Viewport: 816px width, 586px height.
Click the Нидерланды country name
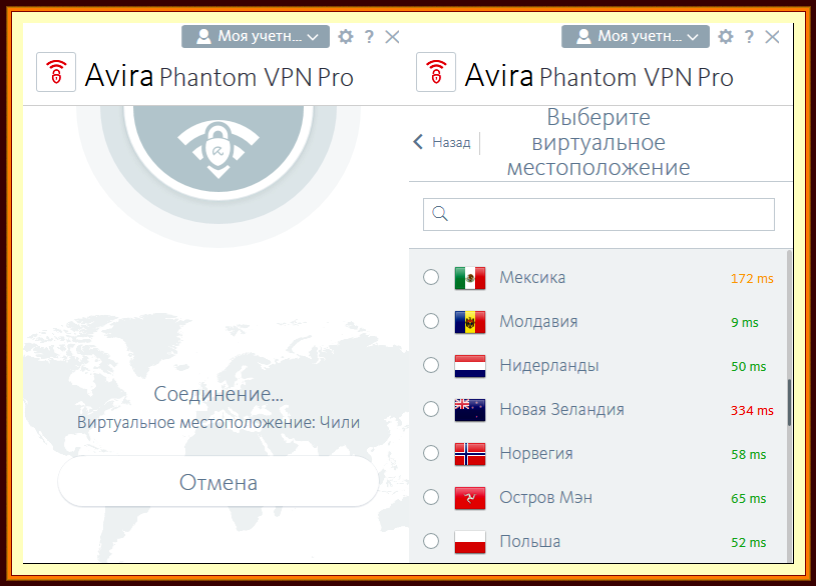click(549, 365)
